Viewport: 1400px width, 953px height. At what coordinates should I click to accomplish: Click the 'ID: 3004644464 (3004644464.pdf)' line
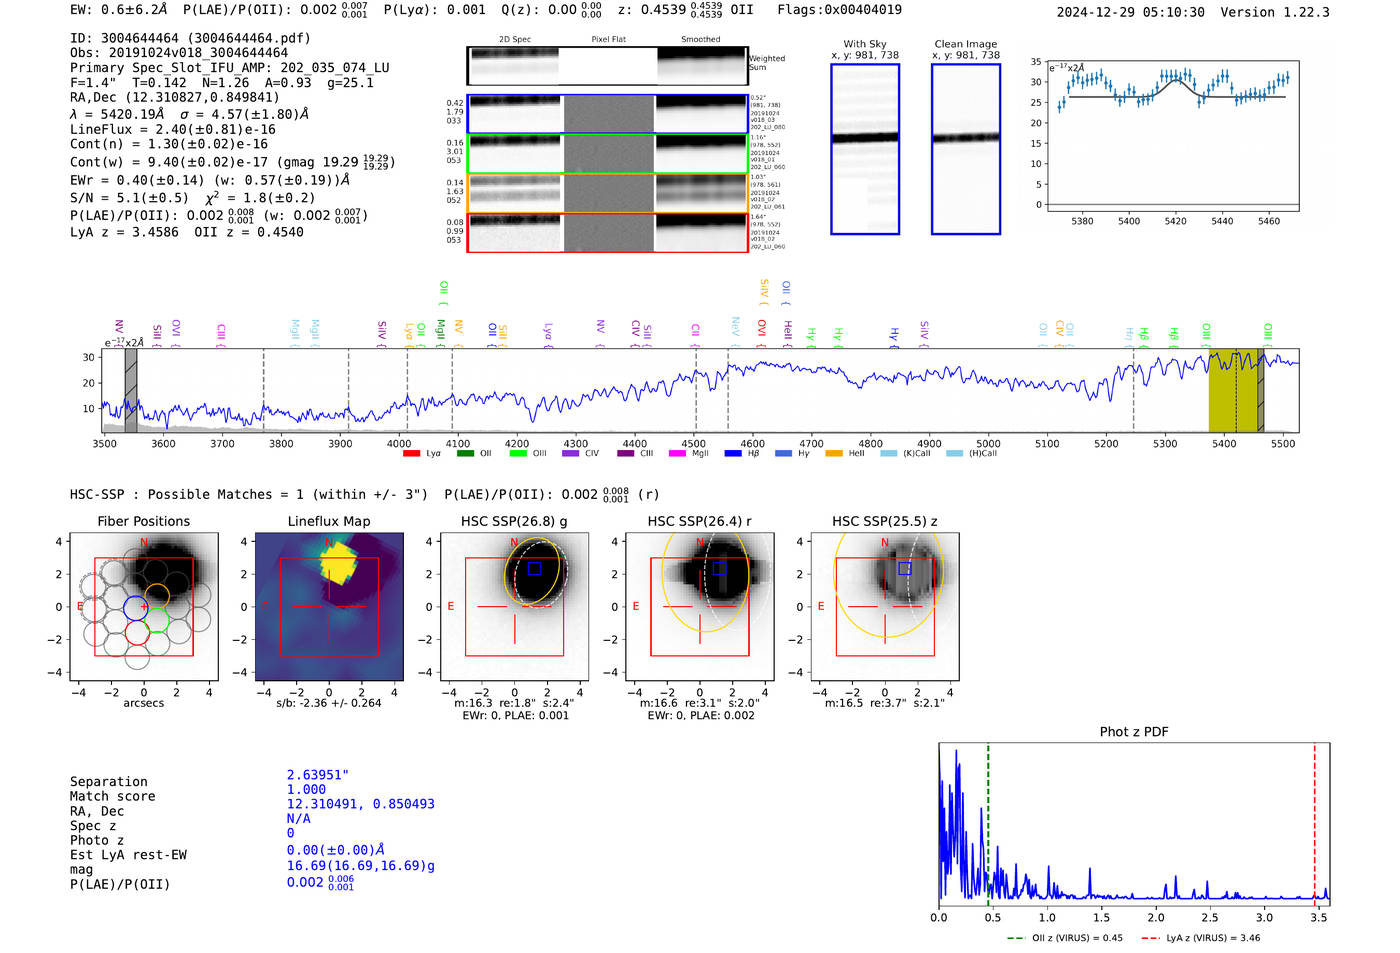coord(190,38)
